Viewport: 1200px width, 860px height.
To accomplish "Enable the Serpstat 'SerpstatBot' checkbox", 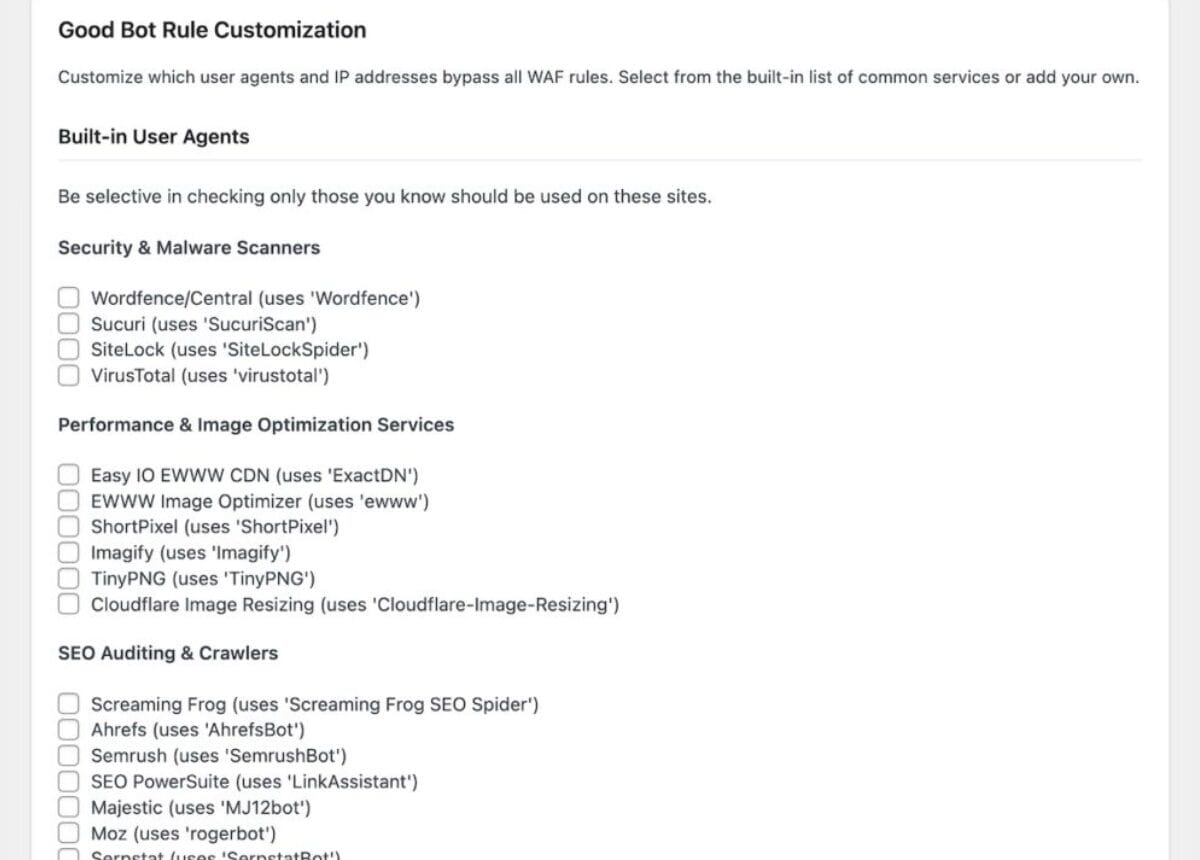I will pyautogui.click(x=68, y=857).
